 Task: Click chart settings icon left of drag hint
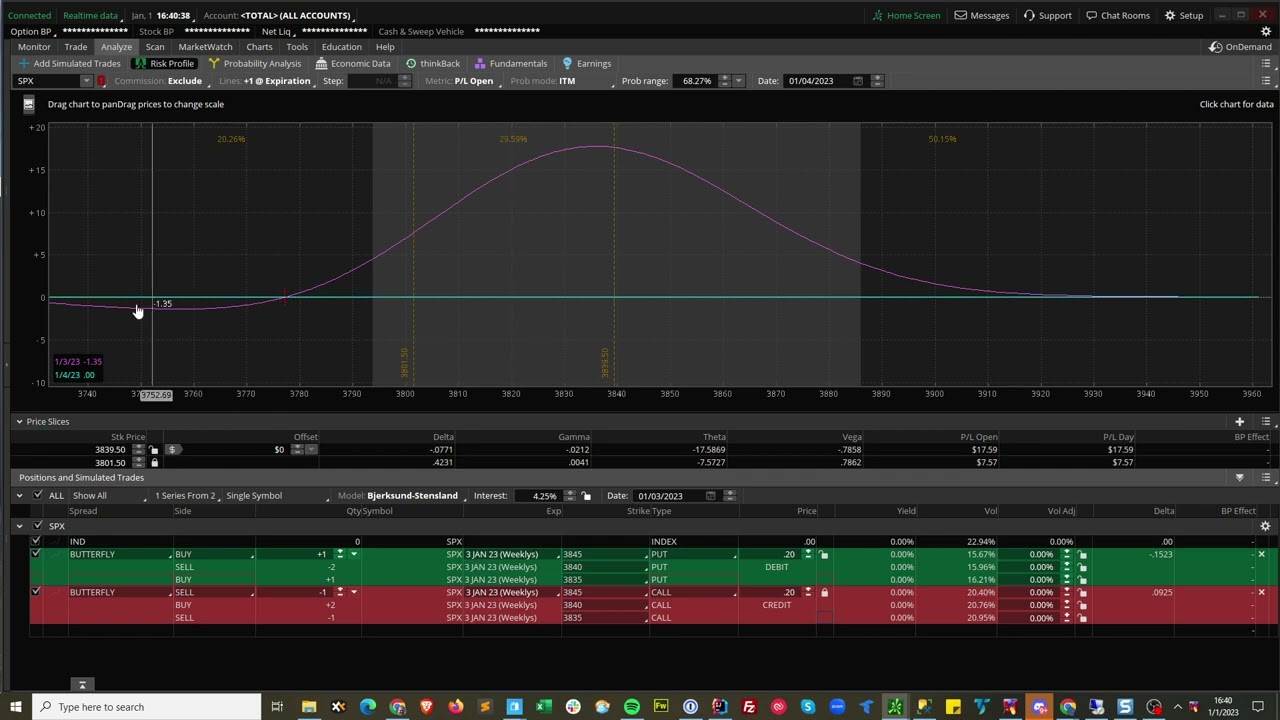(28, 104)
